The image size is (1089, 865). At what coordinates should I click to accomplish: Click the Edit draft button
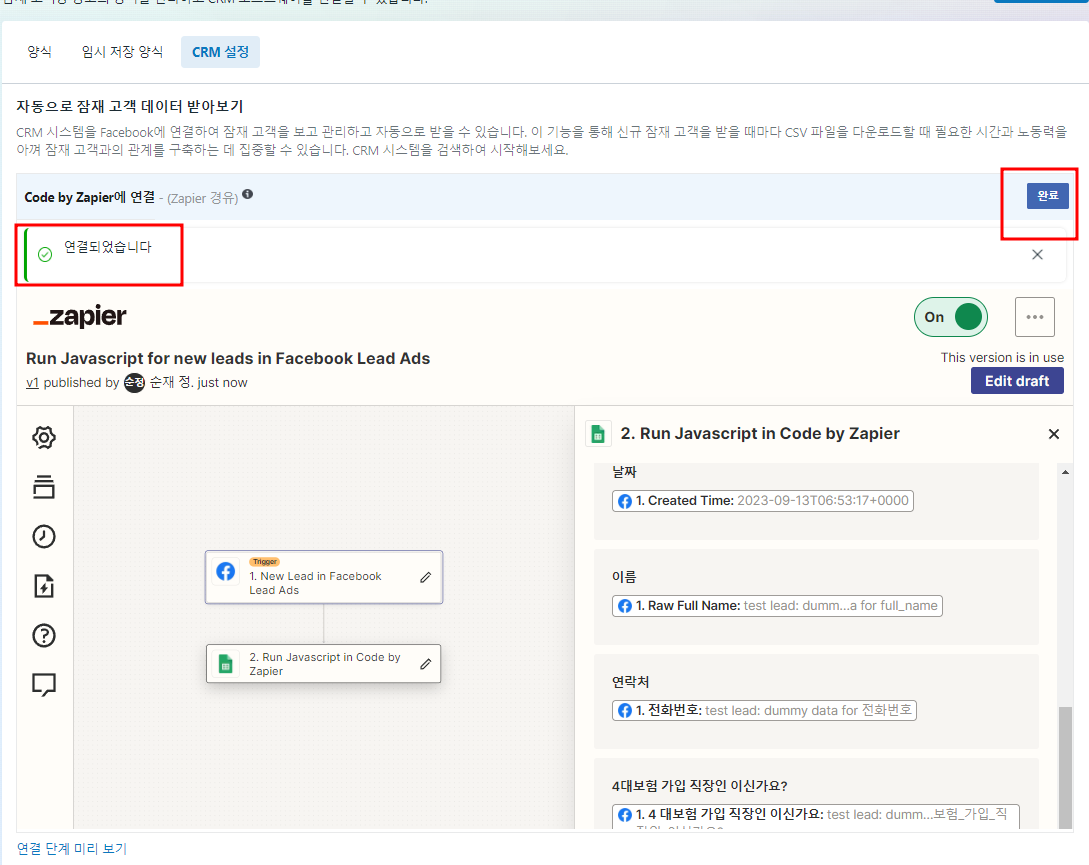click(x=1017, y=381)
